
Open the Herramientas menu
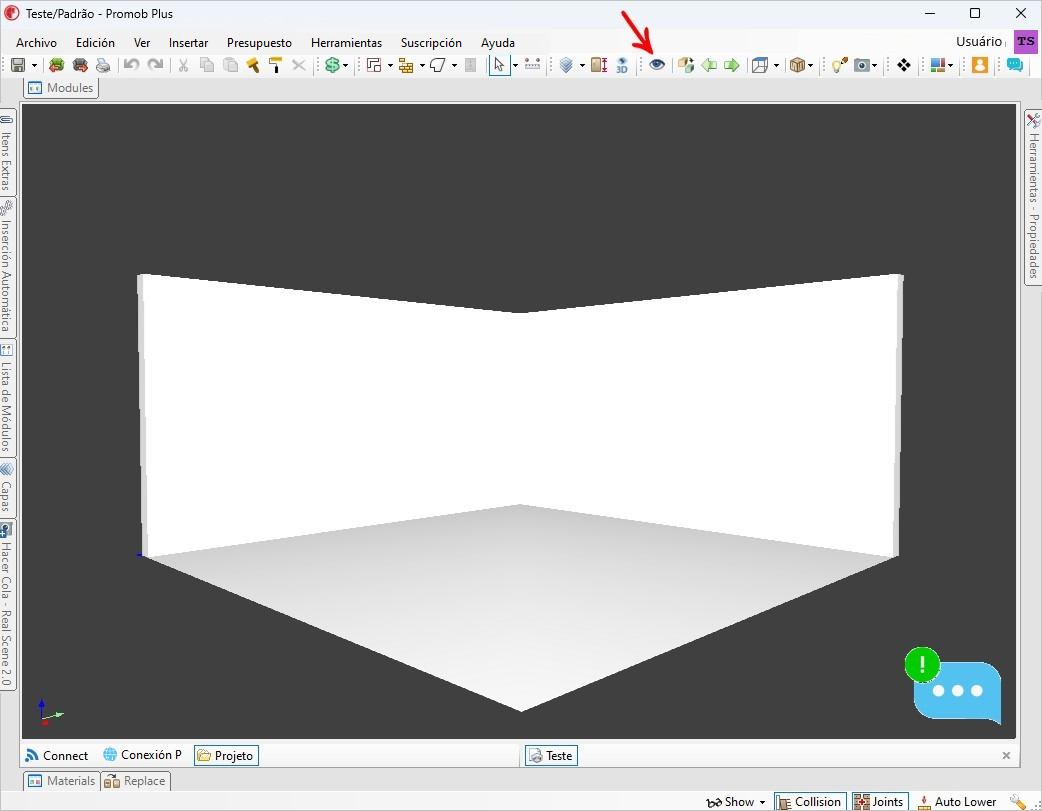click(x=346, y=43)
